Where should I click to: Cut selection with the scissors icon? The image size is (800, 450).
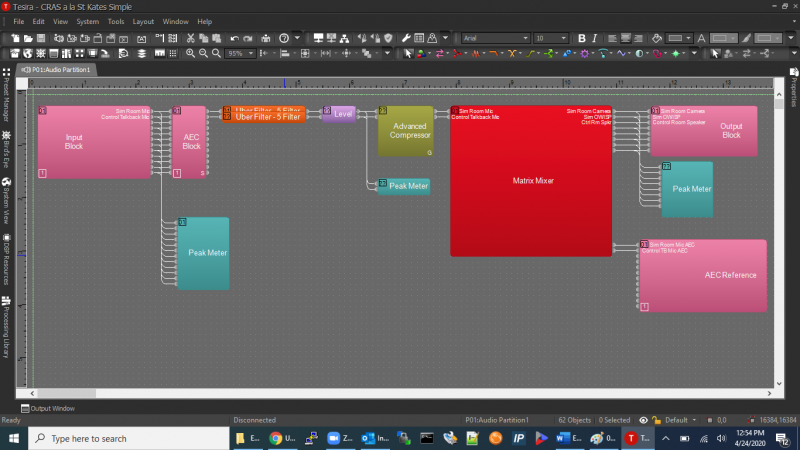[190, 38]
